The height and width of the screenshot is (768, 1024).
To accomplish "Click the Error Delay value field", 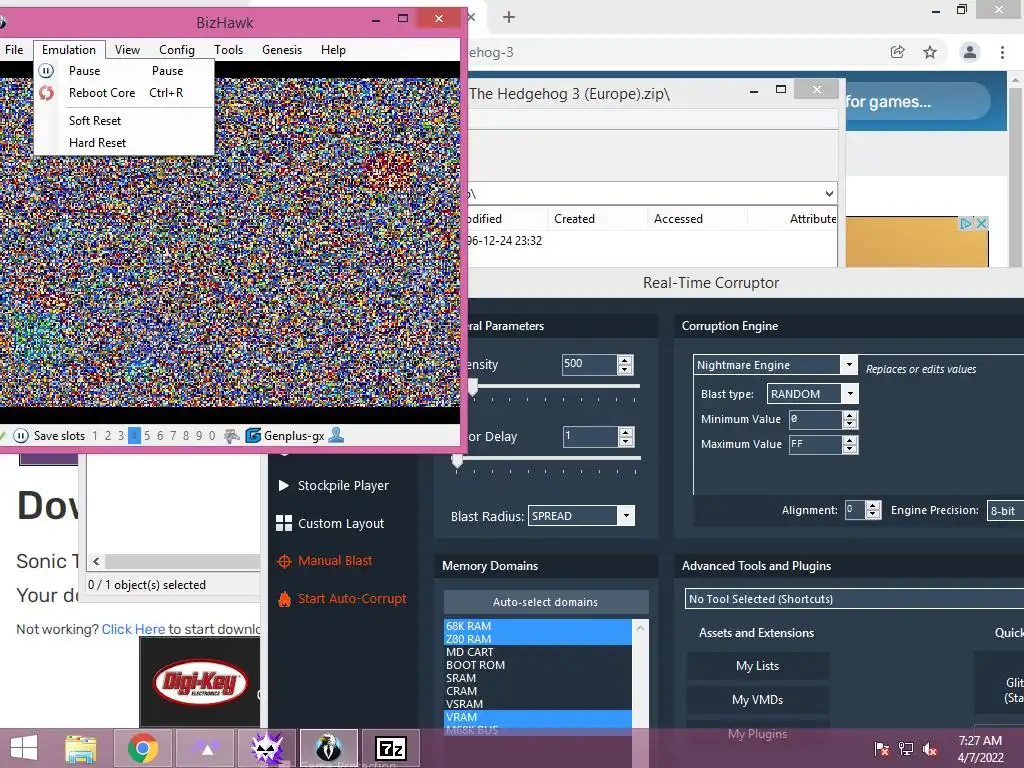I will [x=590, y=436].
